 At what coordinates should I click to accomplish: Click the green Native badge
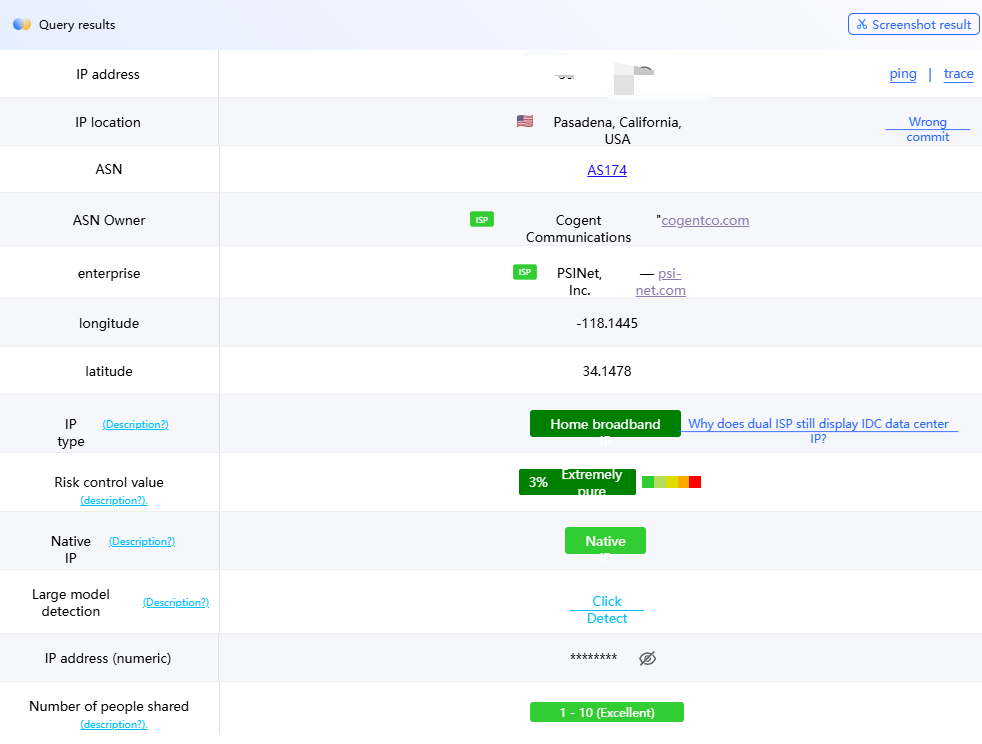tap(605, 541)
